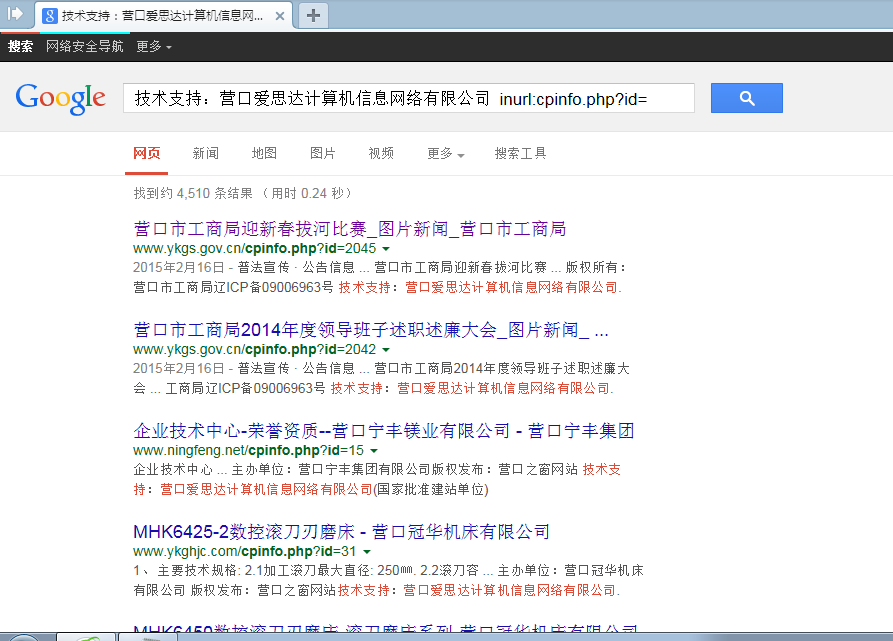The width and height of the screenshot is (893, 641).
Task: Open result MHK6425-2数控滚刀刃磨床
Action: coord(342,532)
